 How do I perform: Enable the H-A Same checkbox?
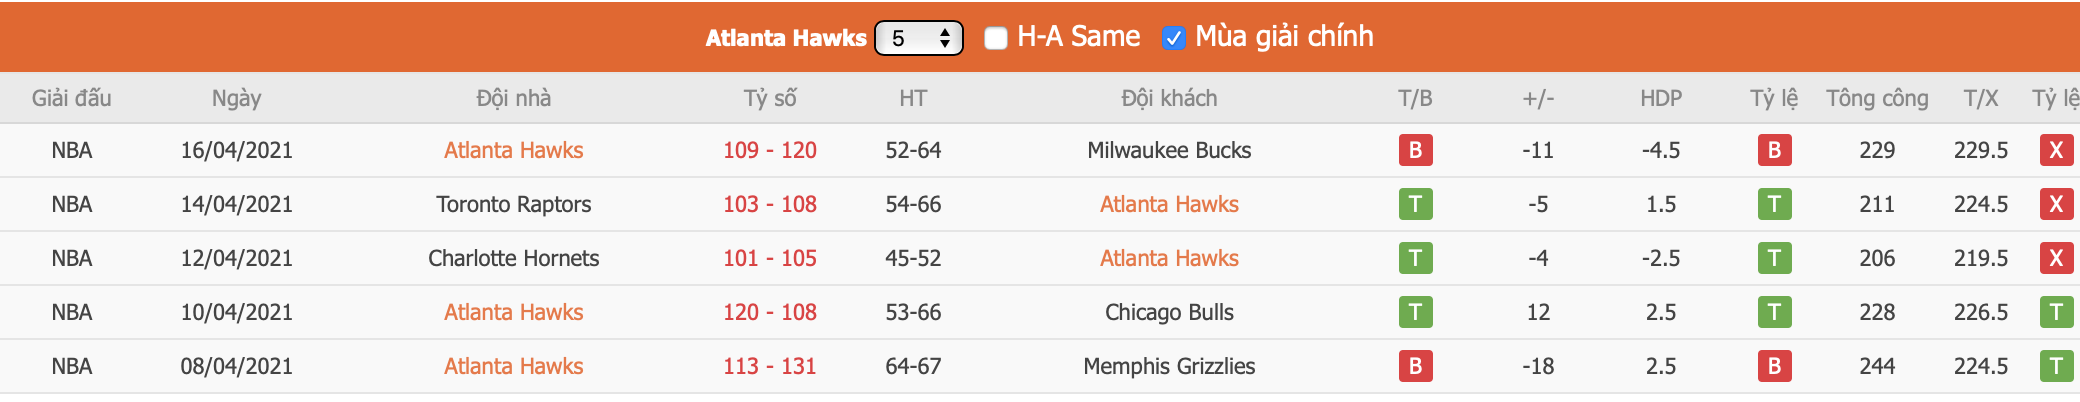tap(996, 38)
